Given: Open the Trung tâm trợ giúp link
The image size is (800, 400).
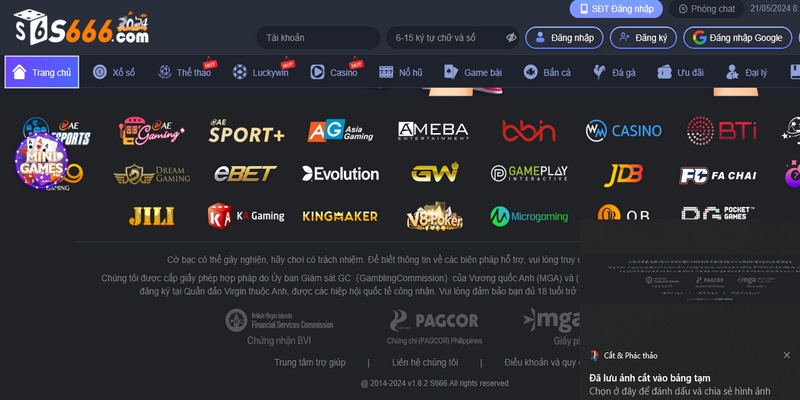Looking at the screenshot, I should (x=310, y=362).
